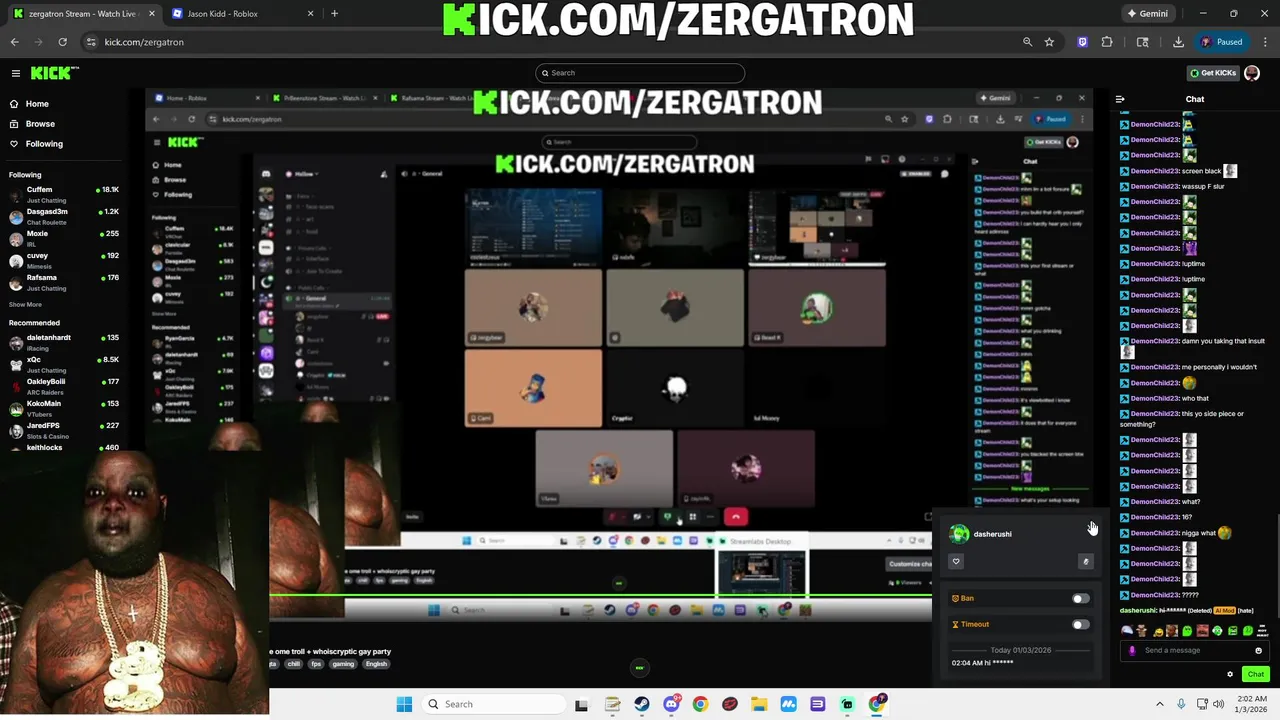Bookmark this page with star icon
Screen dimensions: 1280x720
[1049, 42]
